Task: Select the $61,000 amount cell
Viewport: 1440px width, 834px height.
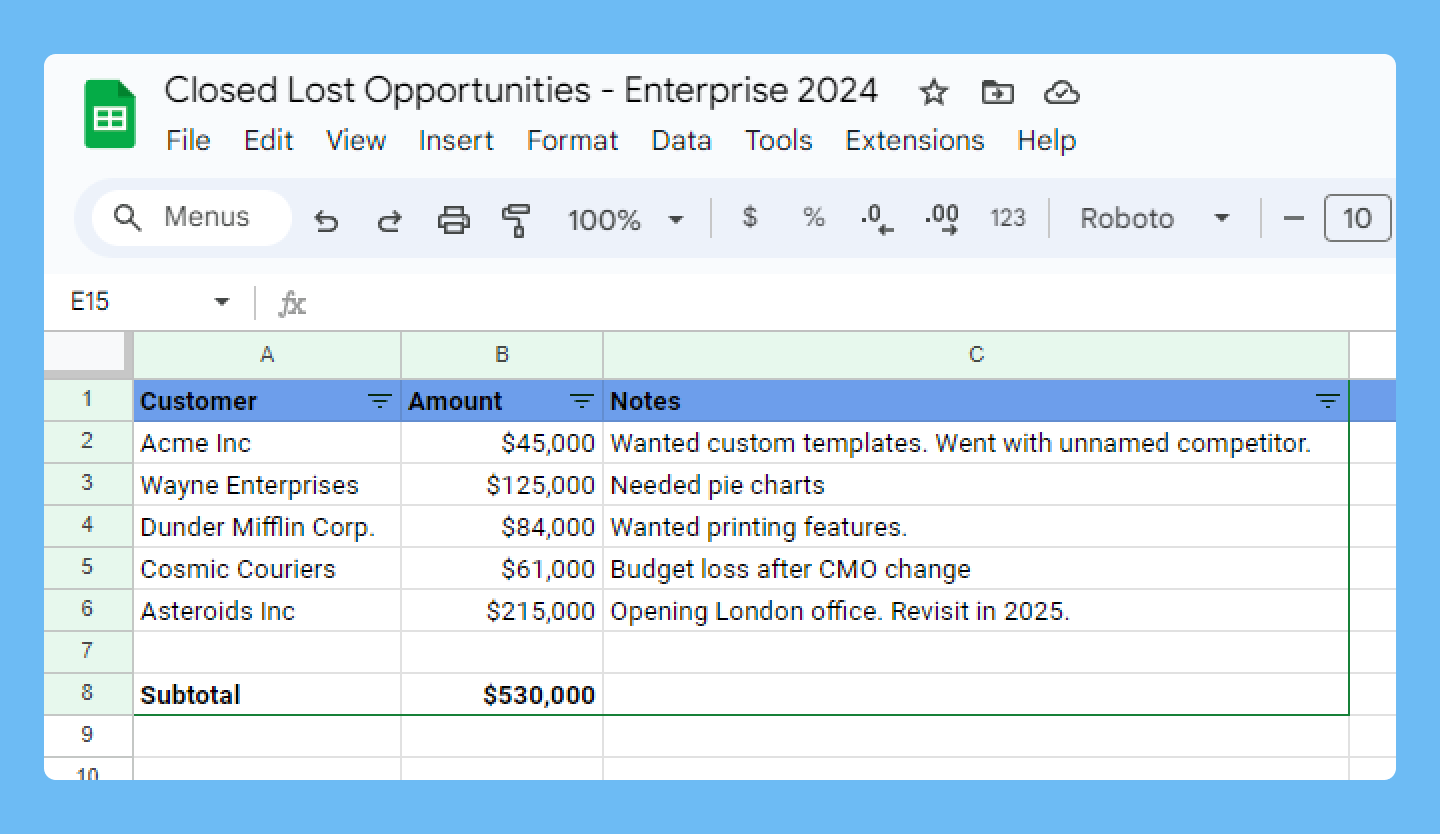Action: 502,569
